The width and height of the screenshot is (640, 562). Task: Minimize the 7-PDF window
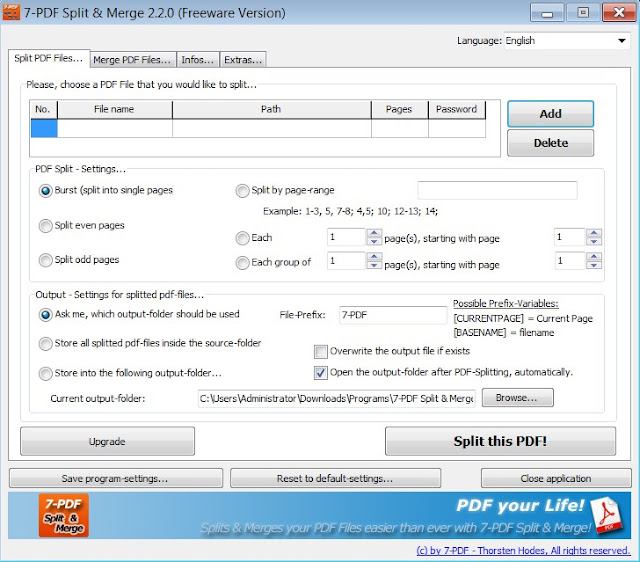547,13
